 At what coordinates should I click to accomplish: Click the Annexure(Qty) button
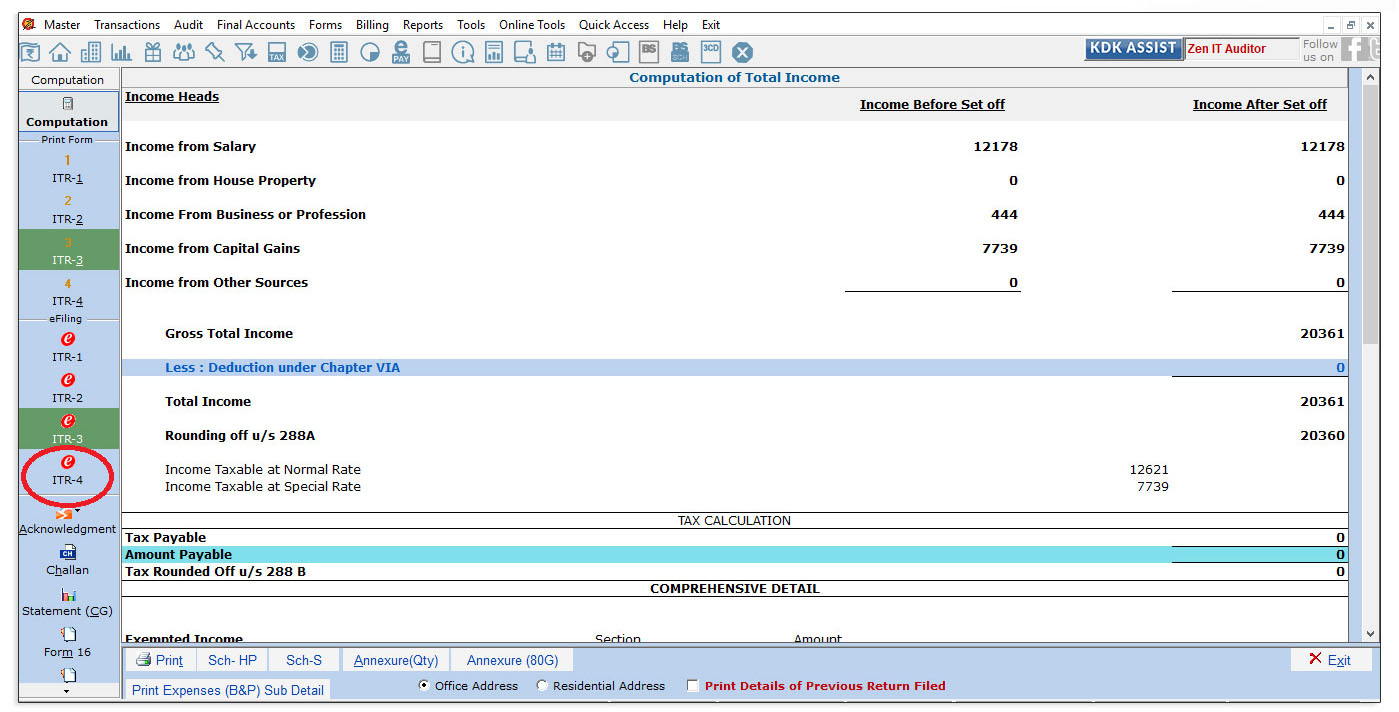tap(396, 660)
